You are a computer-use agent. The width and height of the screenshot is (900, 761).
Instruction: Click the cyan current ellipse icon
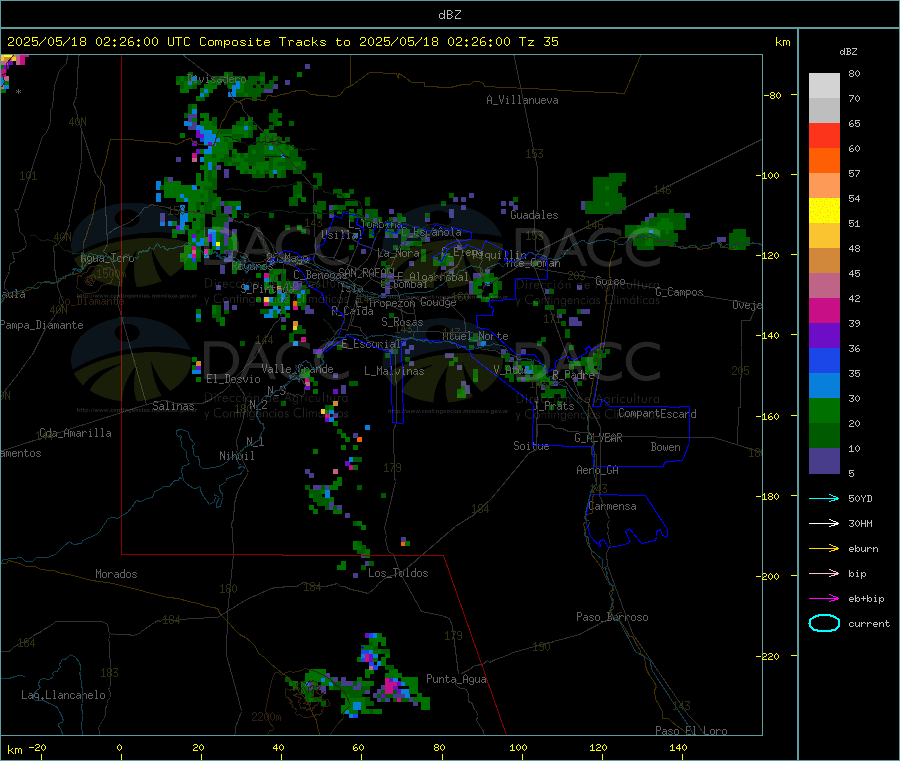click(824, 623)
